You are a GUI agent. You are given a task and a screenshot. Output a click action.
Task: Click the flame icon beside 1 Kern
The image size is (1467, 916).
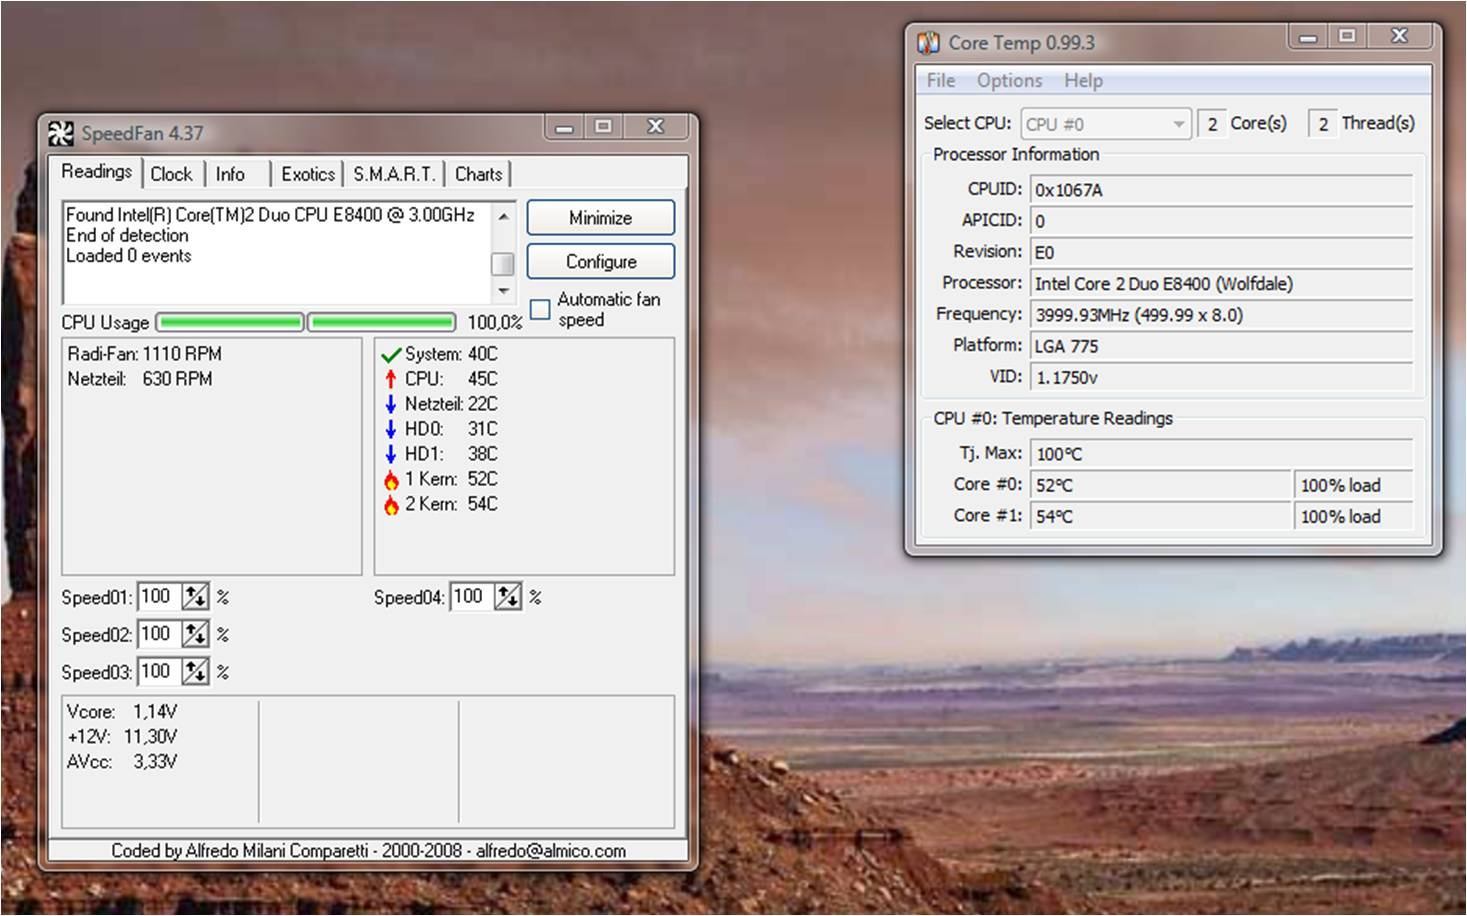391,479
